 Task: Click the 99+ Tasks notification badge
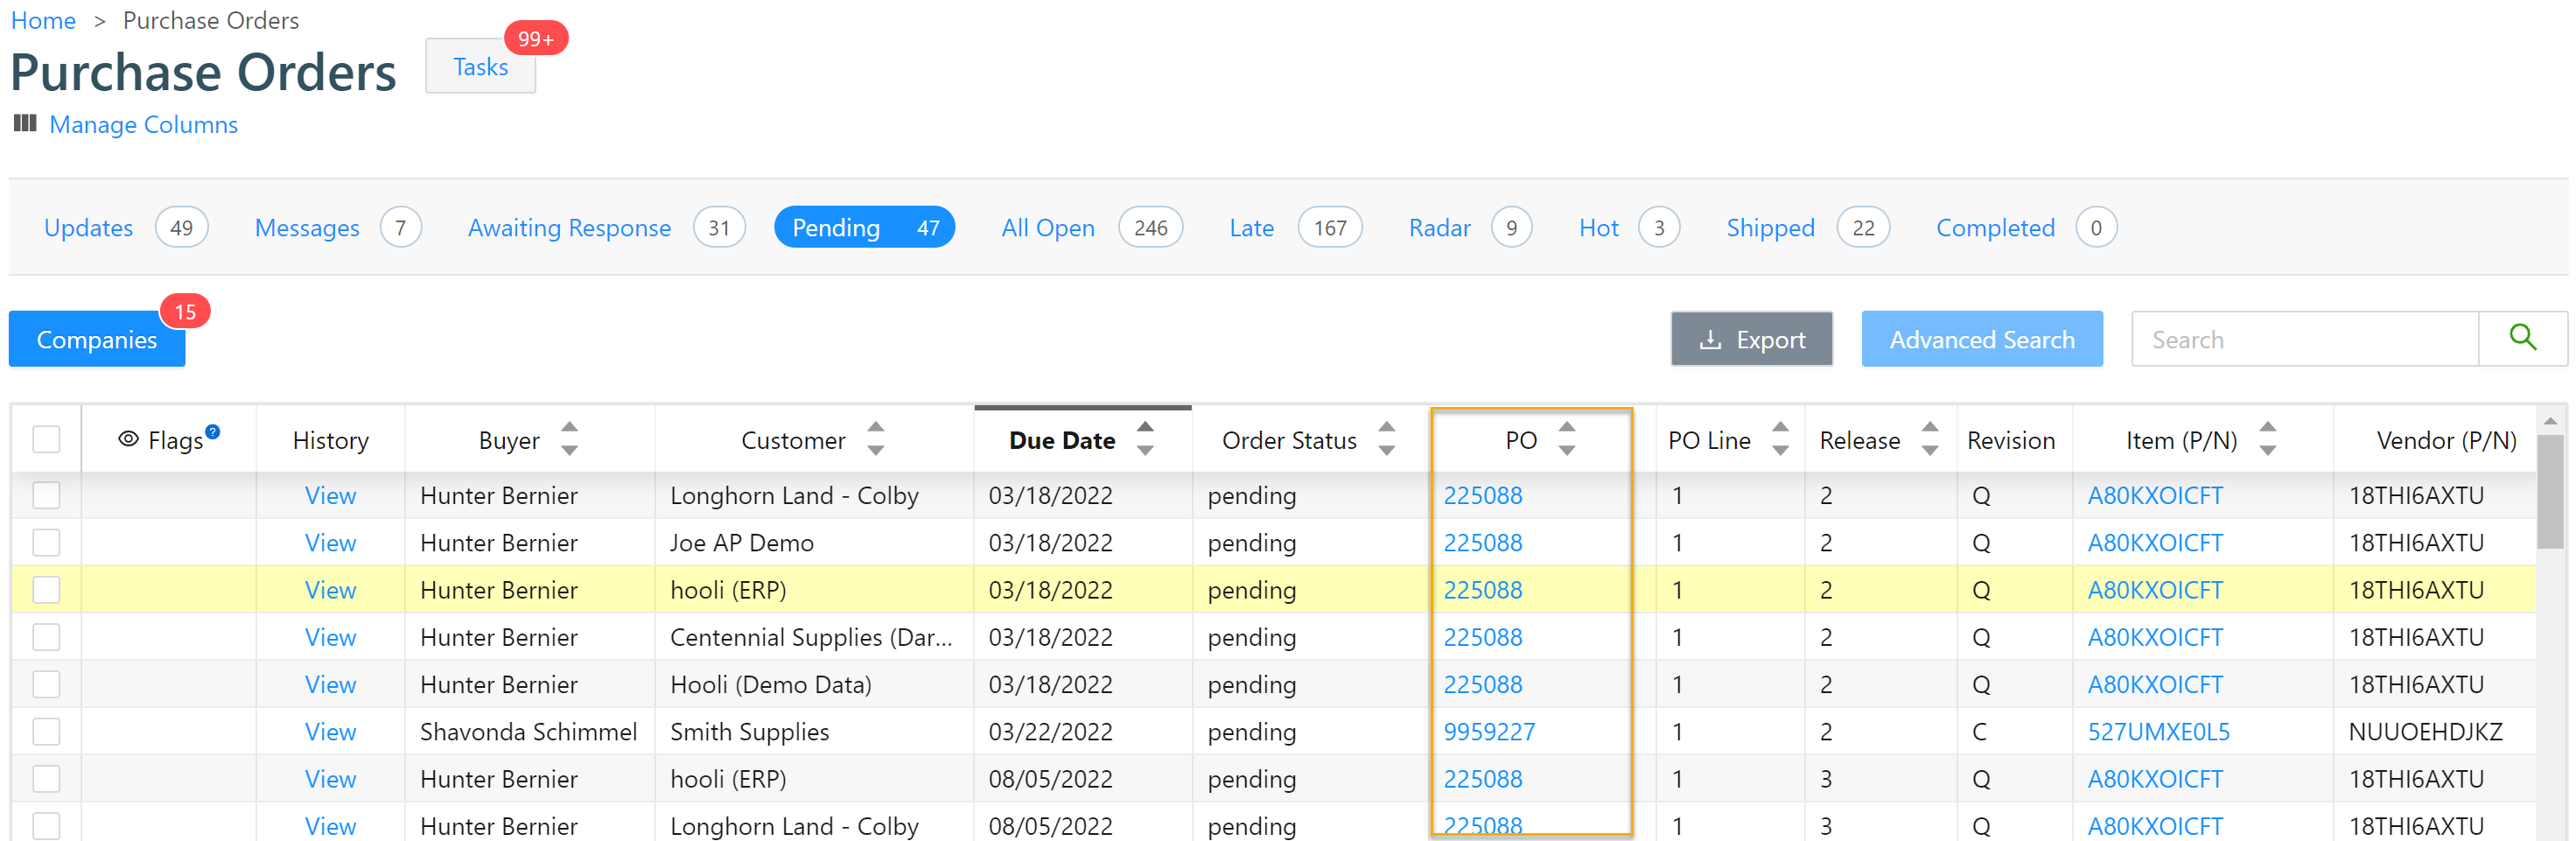pyautogui.click(x=536, y=38)
